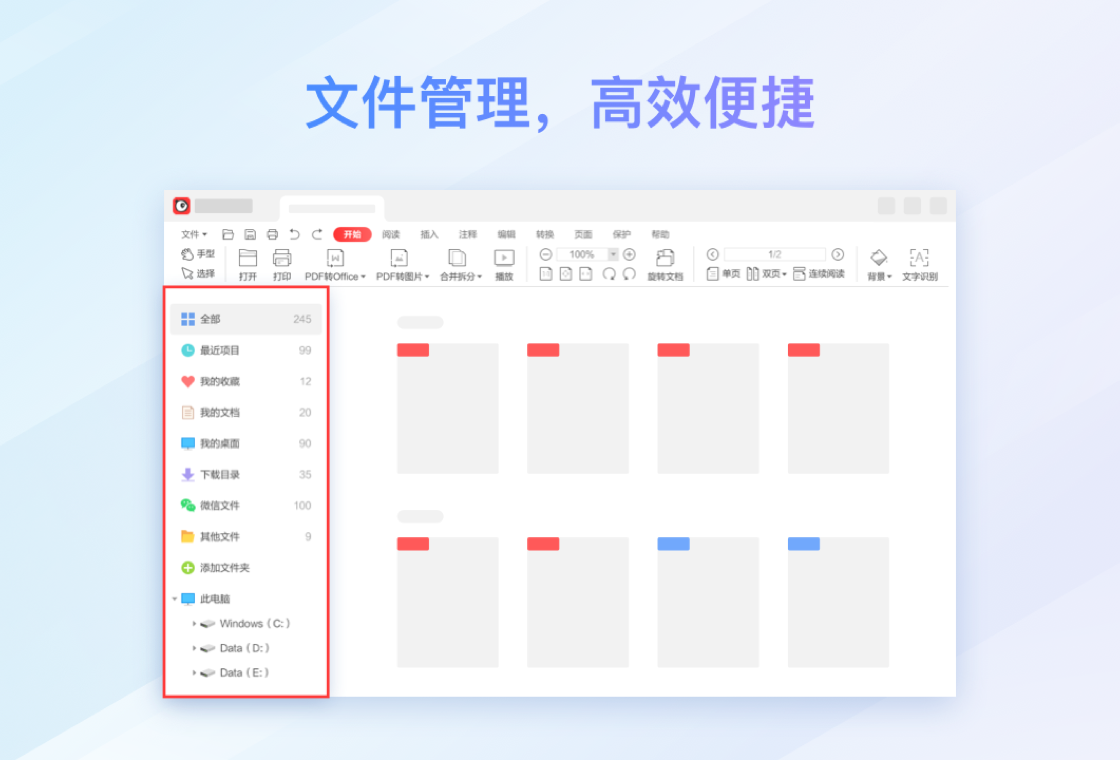
Task: Open last blue-tagged thumbnail in bottom row
Action: coord(839,602)
